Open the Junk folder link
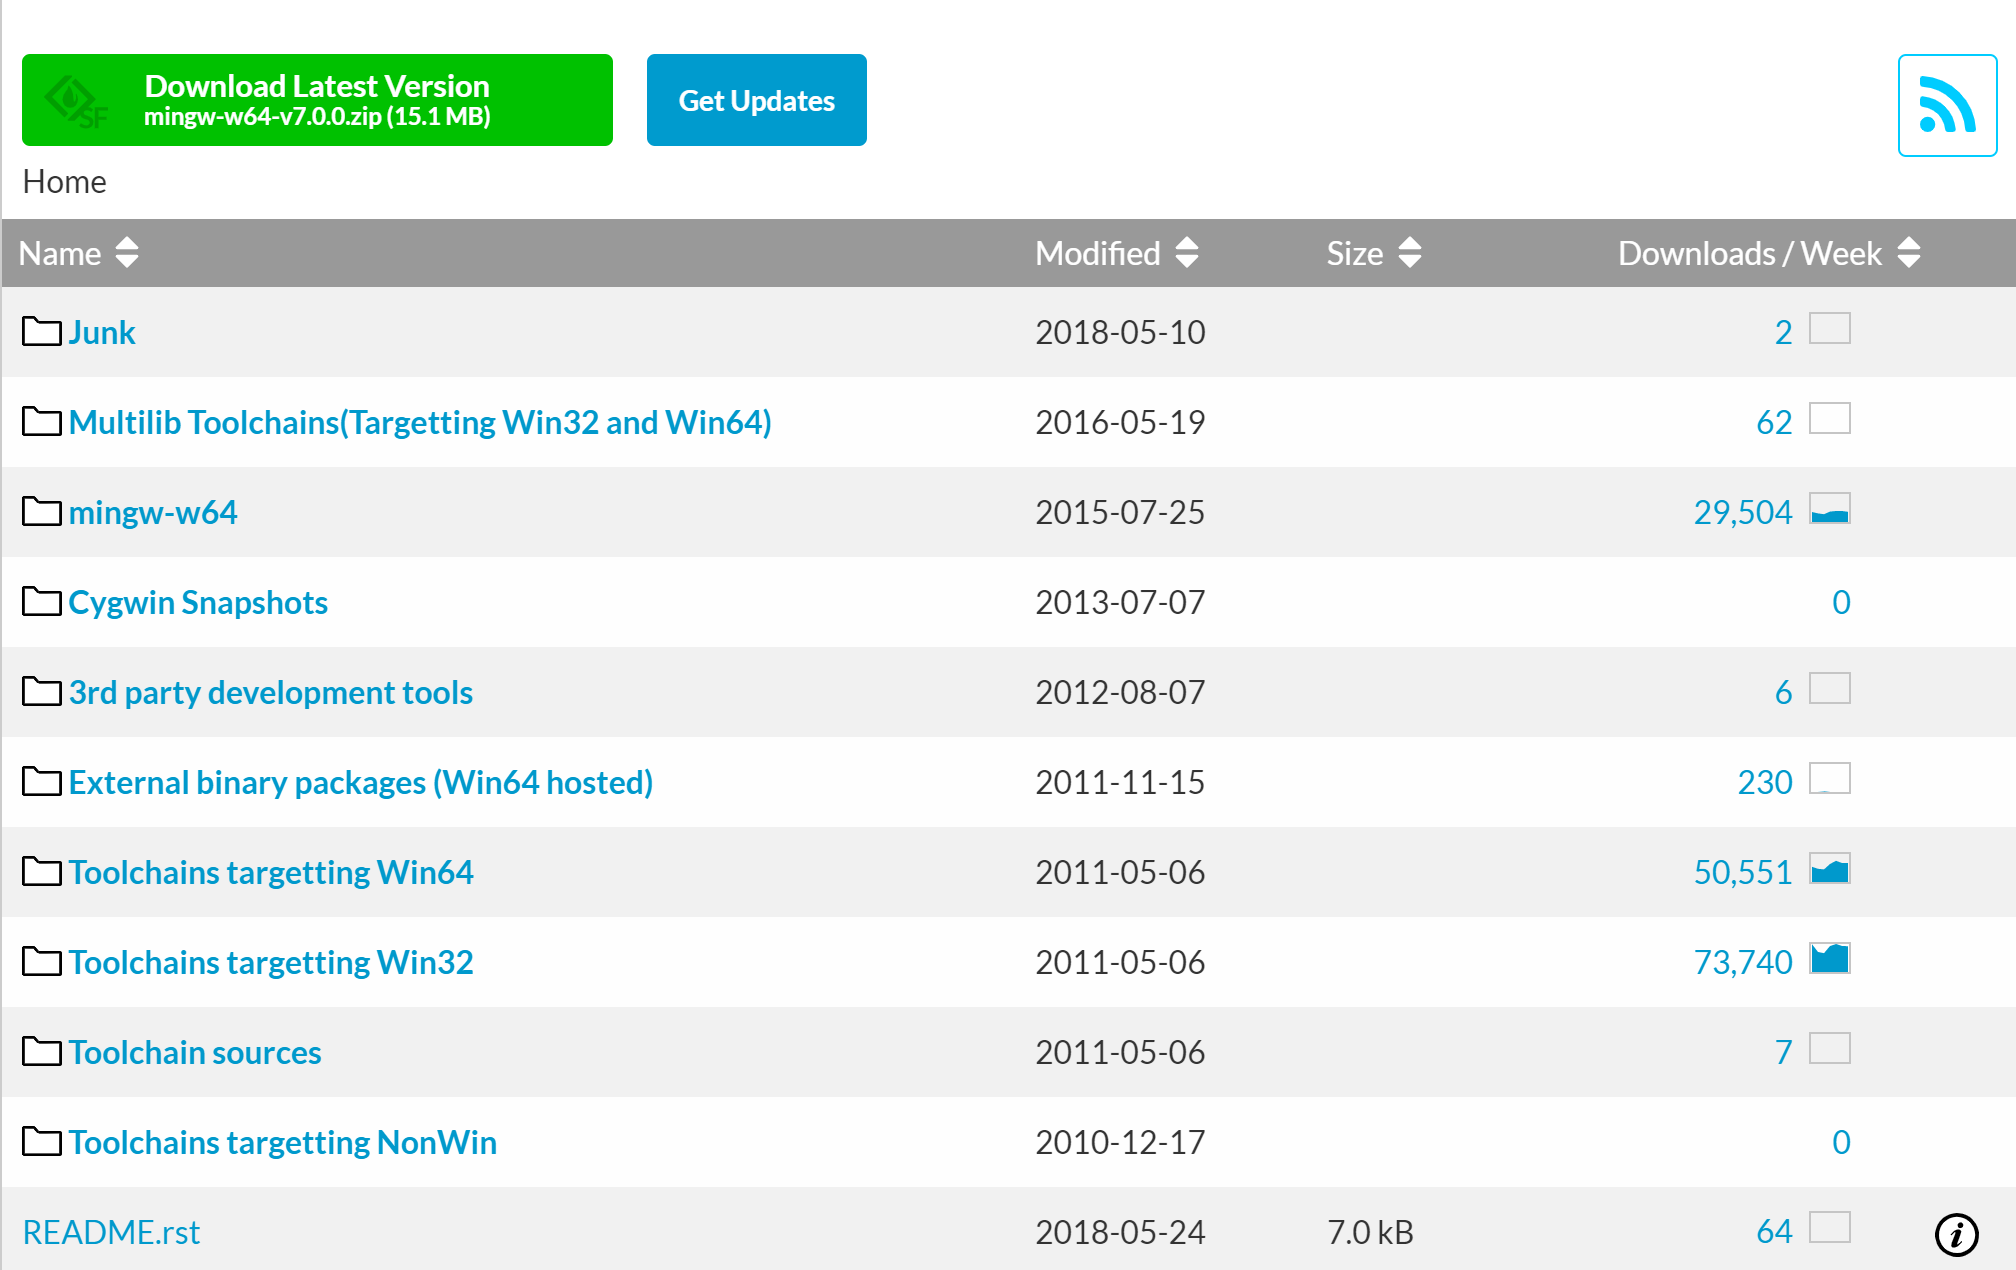Viewport: 2016px width, 1270px height. (102, 332)
